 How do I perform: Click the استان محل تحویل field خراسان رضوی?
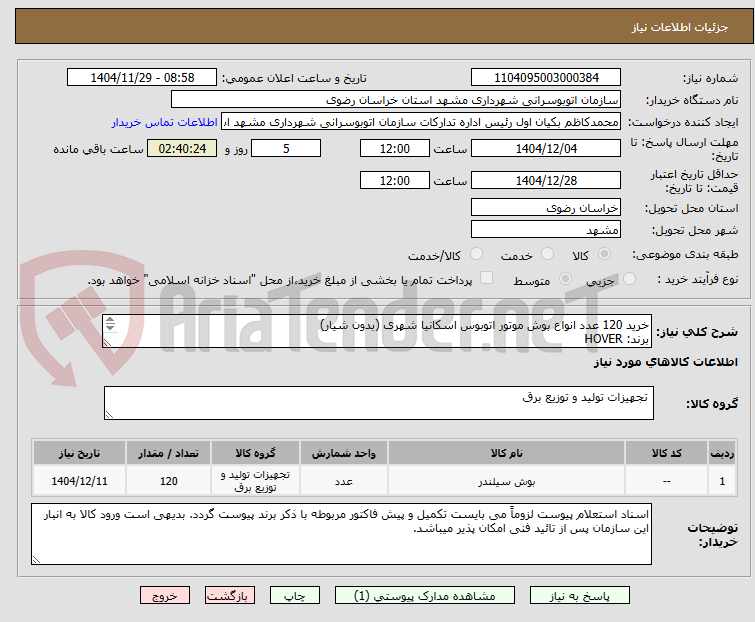[546, 207]
